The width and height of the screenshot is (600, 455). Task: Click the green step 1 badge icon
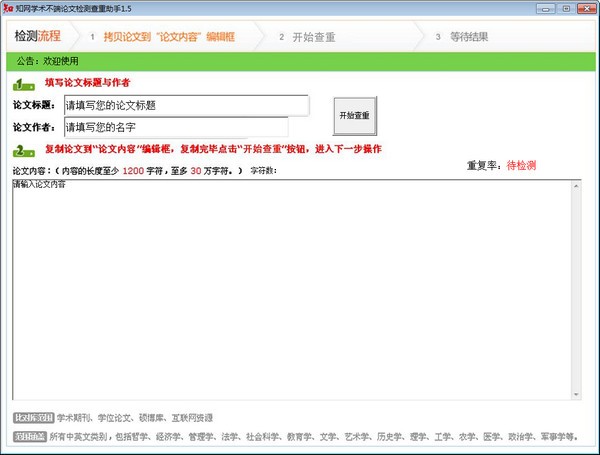point(25,85)
